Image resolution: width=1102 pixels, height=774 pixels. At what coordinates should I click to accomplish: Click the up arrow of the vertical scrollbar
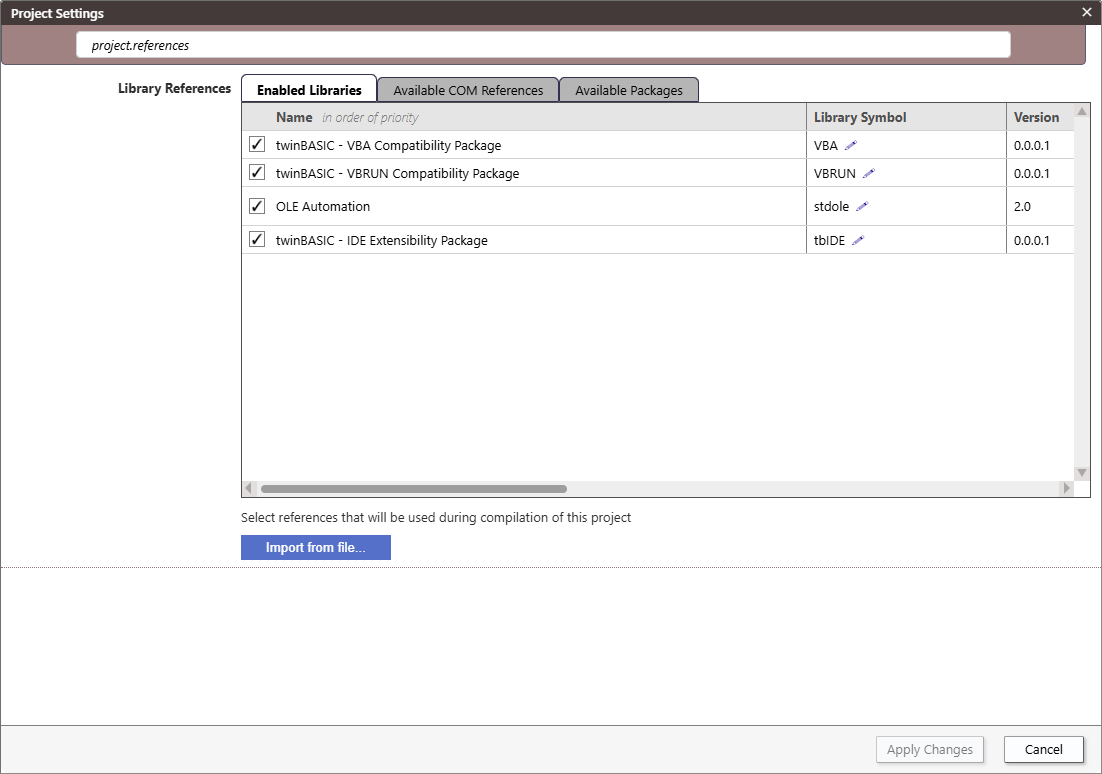coord(1081,110)
